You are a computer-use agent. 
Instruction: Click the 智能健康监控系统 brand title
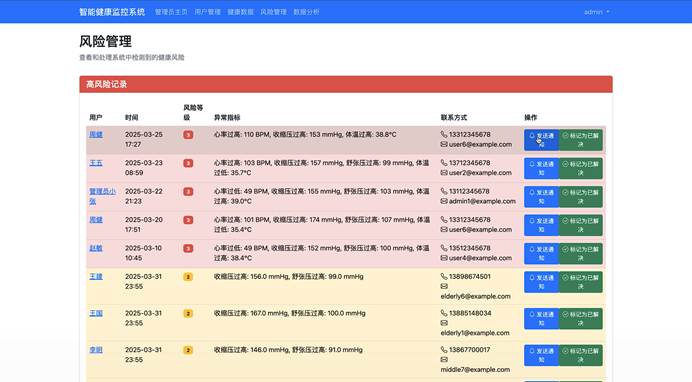(x=112, y=12)
